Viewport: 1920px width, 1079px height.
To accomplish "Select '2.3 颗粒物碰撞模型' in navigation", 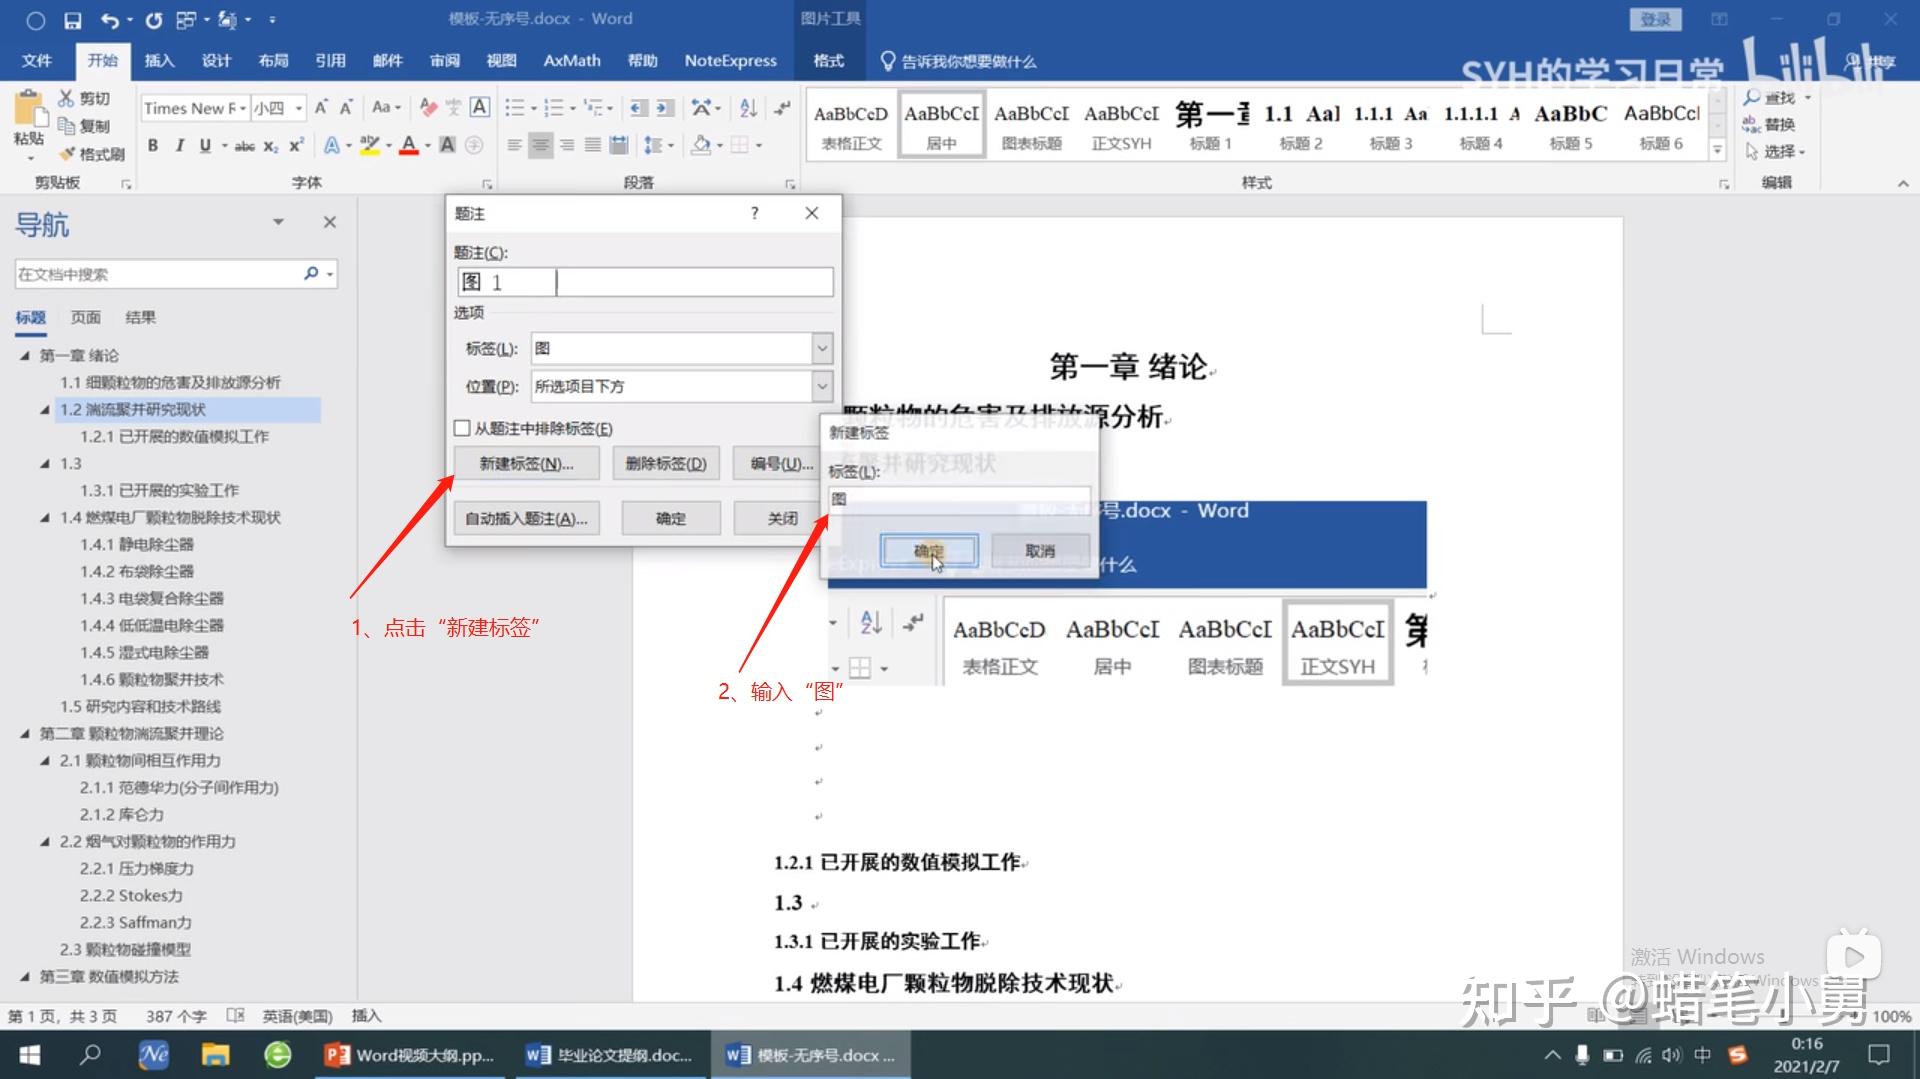I will tap(125, 949).
